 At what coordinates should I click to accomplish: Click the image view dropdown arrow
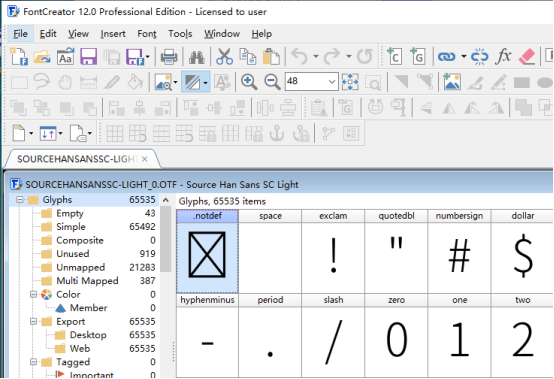coord(176,82)
